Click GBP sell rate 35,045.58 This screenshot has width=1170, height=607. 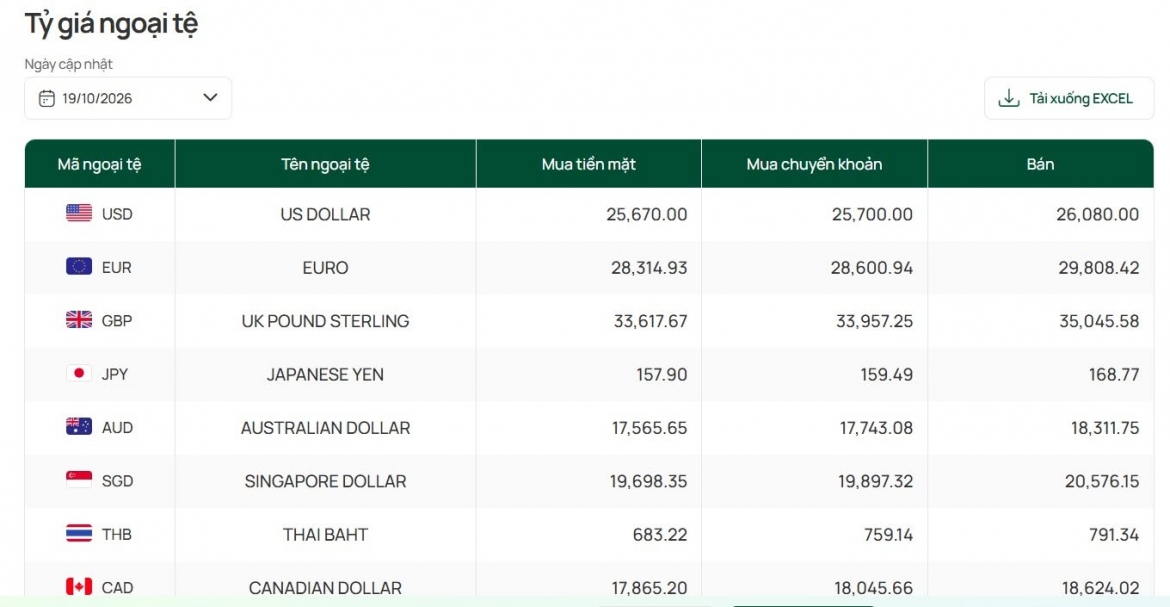pos(1099,321)
